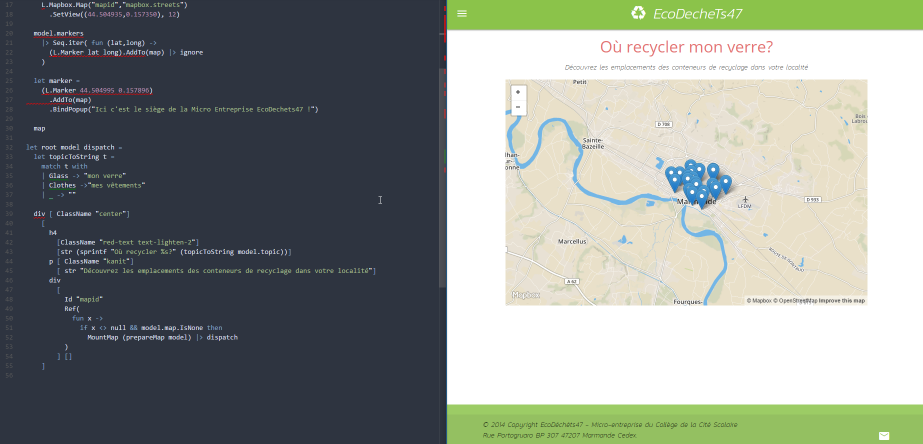Screen dimensions: 923x444
Task: Place cursor on '.SetView' code line
Action: [x=114, y=14]
